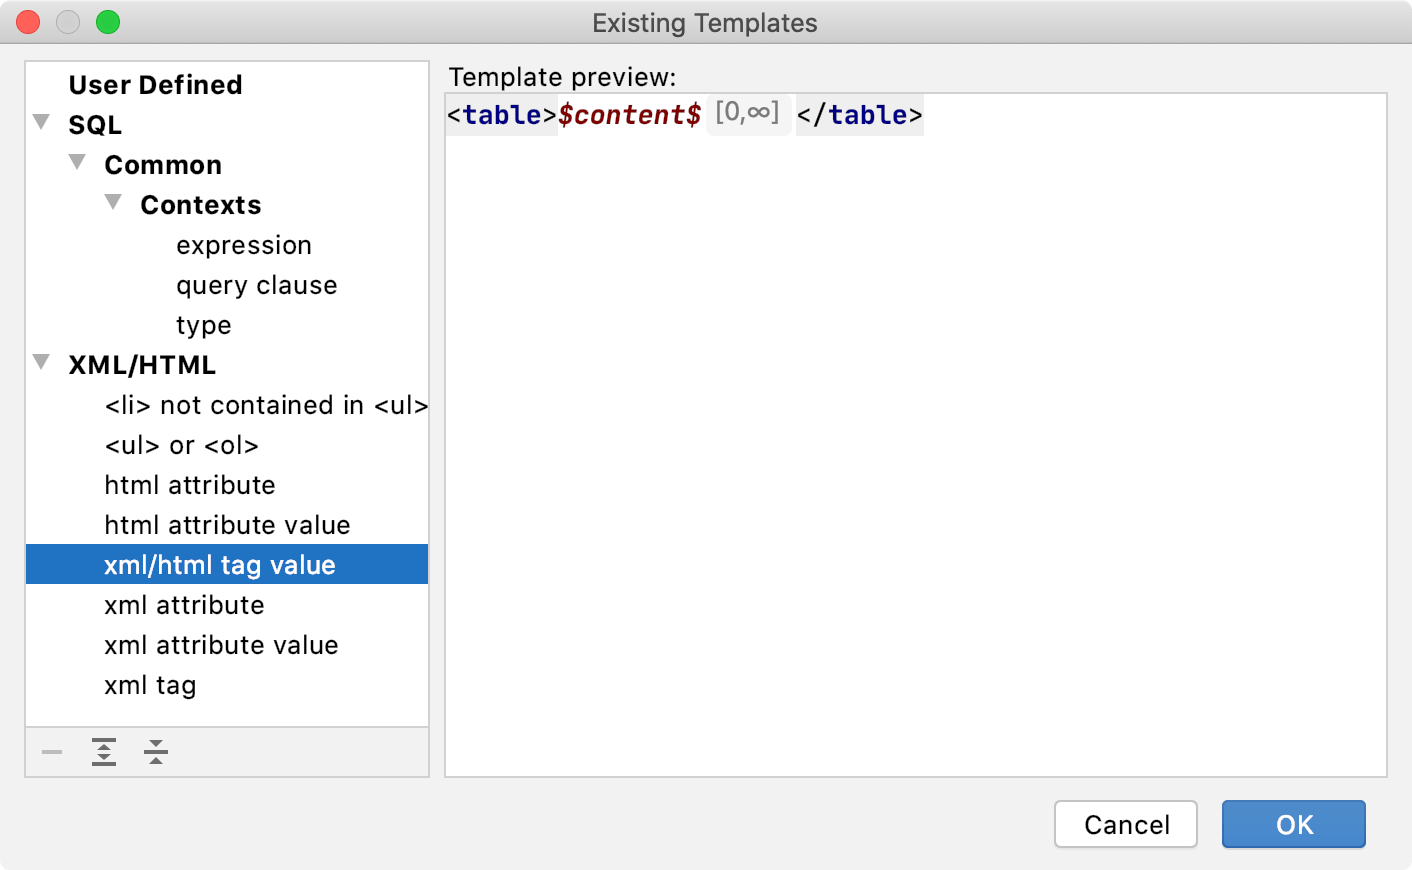Collapse the Common node
This screenshot has width=1412, height=870.
click(77, 161)
